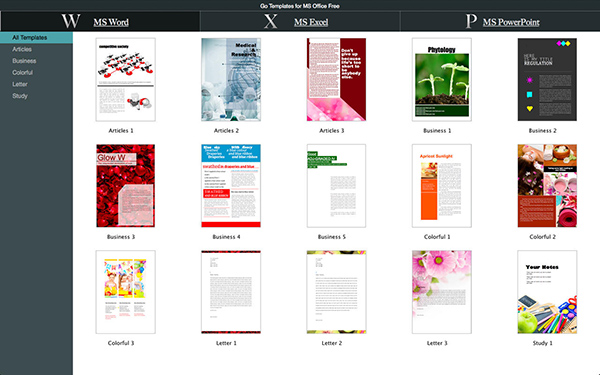
Task: Click the "Business 1" caption
Action: tap(437, 130)
